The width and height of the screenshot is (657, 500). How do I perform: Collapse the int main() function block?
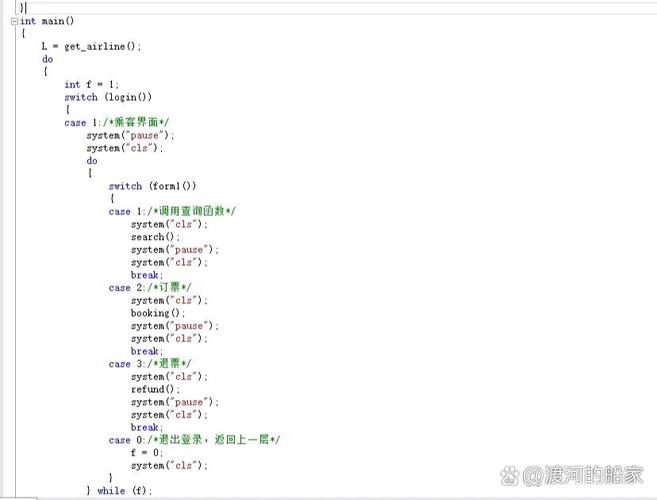click(14, 21)
